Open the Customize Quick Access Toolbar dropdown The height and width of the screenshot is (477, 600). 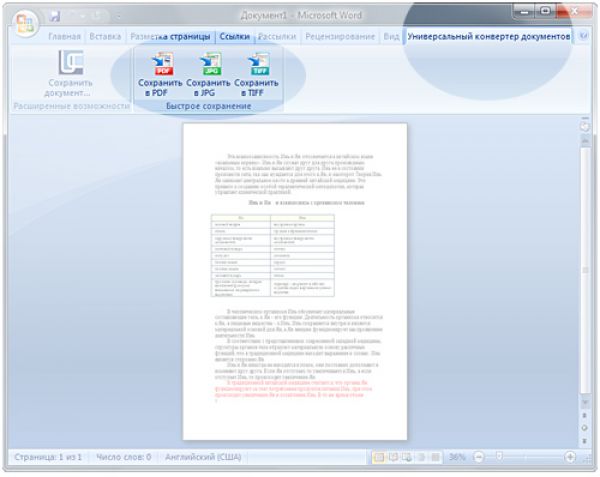pos(119,16)
